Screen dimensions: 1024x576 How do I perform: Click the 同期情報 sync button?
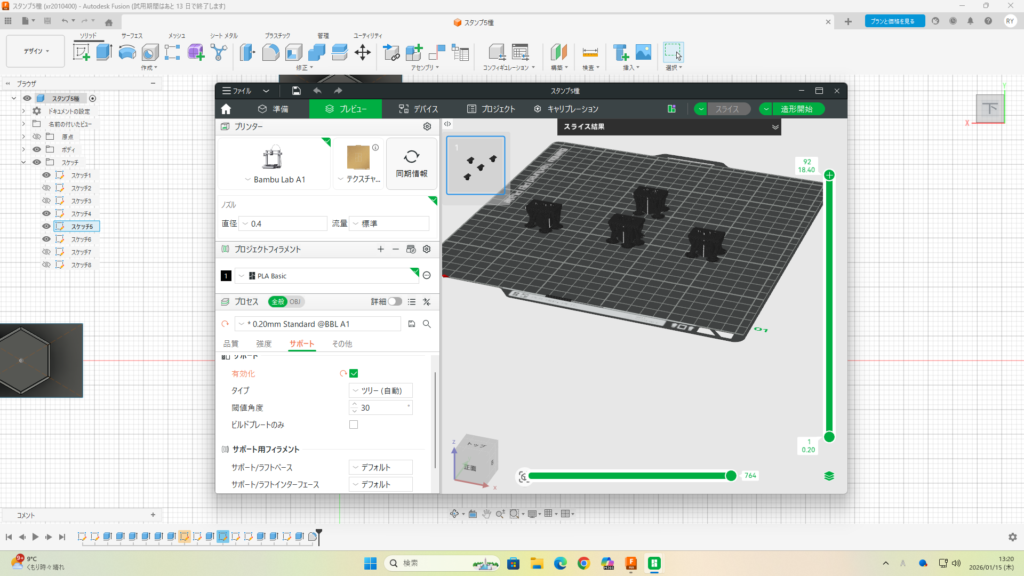point(411,164)
